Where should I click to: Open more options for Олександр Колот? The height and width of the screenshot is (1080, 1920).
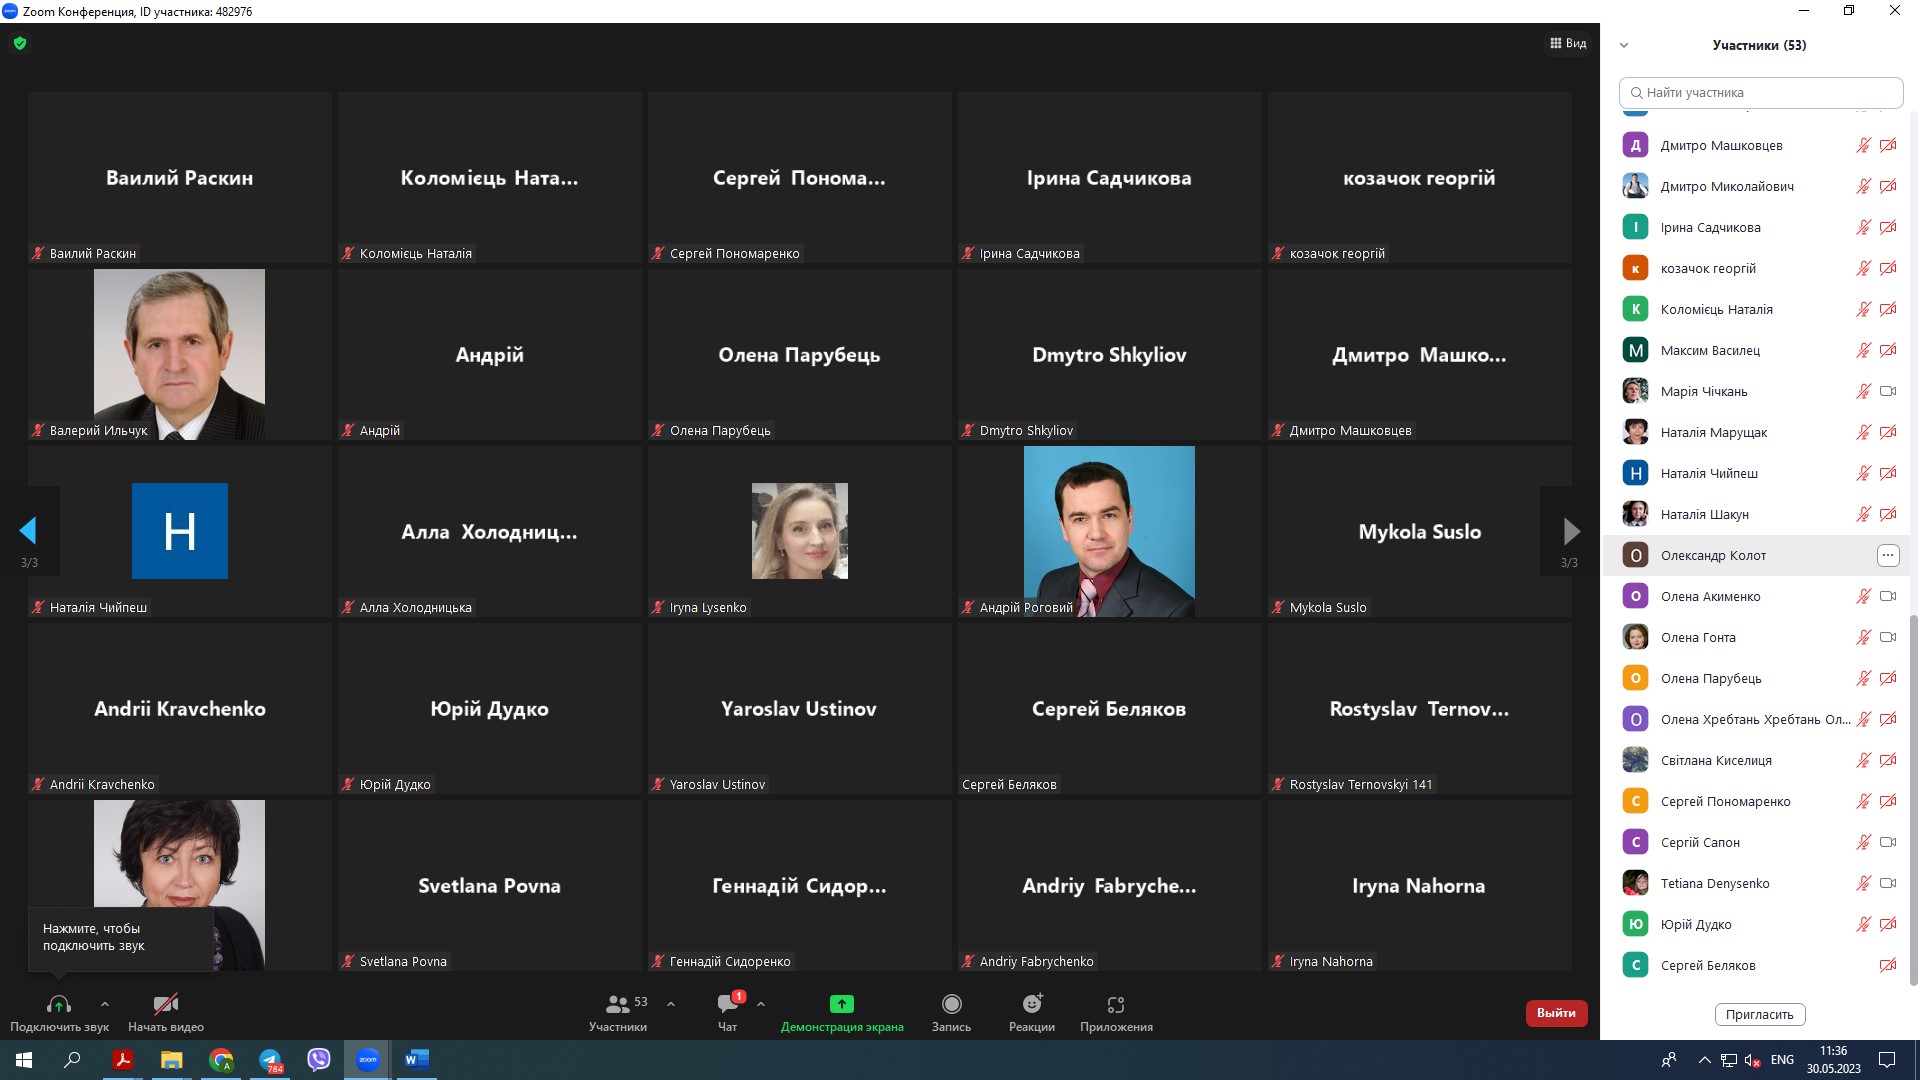click(1887, 555)
